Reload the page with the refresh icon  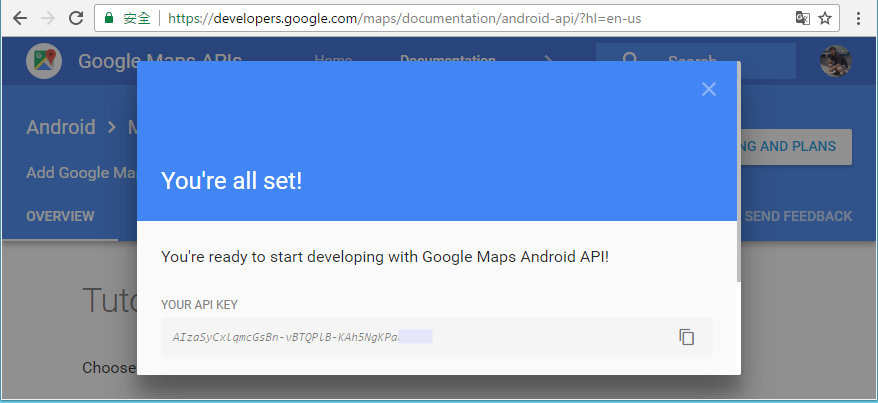pyautogui.click(x=76, y=18)
